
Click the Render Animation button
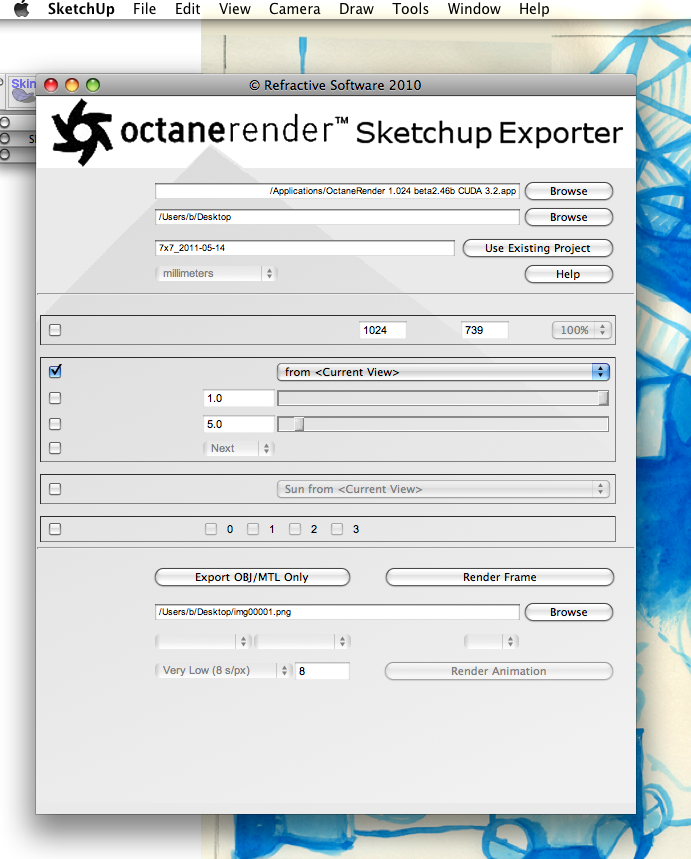click(x=499, y=671)
